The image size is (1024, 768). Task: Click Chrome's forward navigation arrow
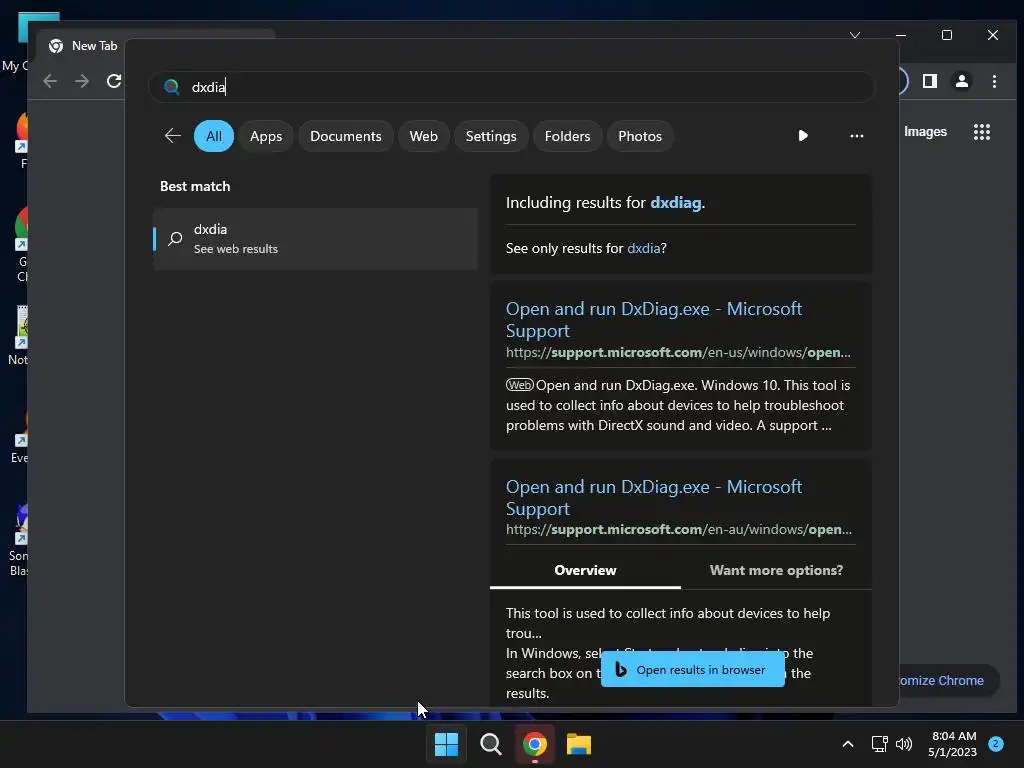pos(82,81)
